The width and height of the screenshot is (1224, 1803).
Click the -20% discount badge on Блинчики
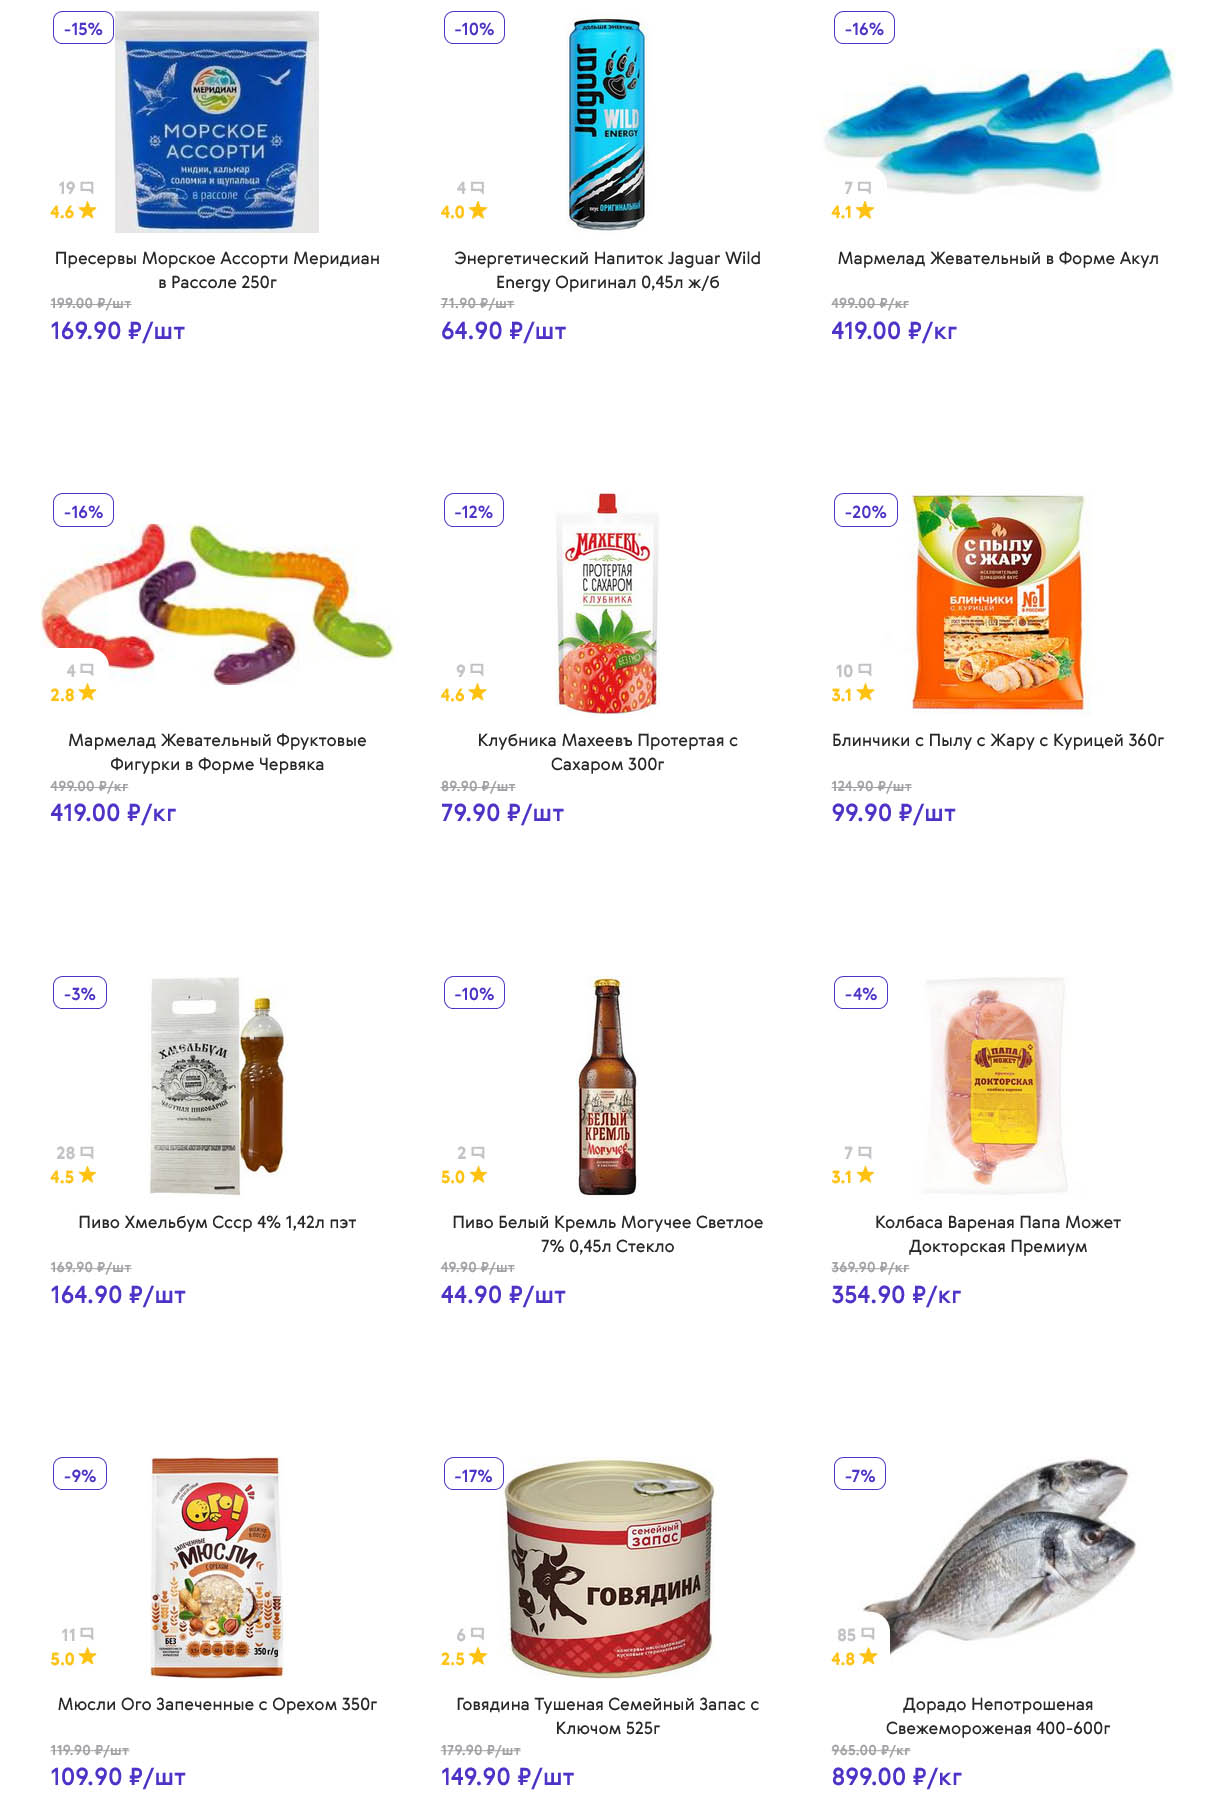[865, 511]
